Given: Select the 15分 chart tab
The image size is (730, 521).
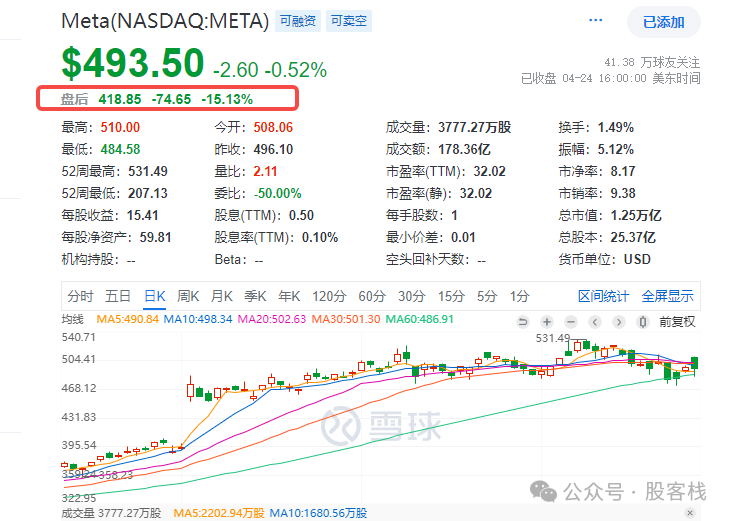Looking at the screenshot, I should pos(451,296).
